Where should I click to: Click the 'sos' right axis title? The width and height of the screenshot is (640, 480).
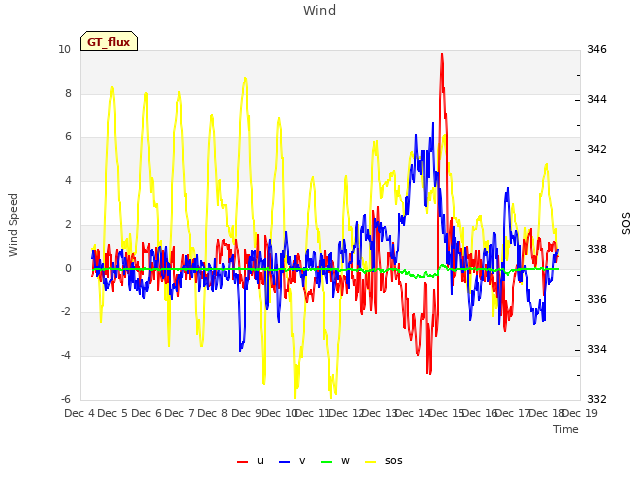click(626, 223)
